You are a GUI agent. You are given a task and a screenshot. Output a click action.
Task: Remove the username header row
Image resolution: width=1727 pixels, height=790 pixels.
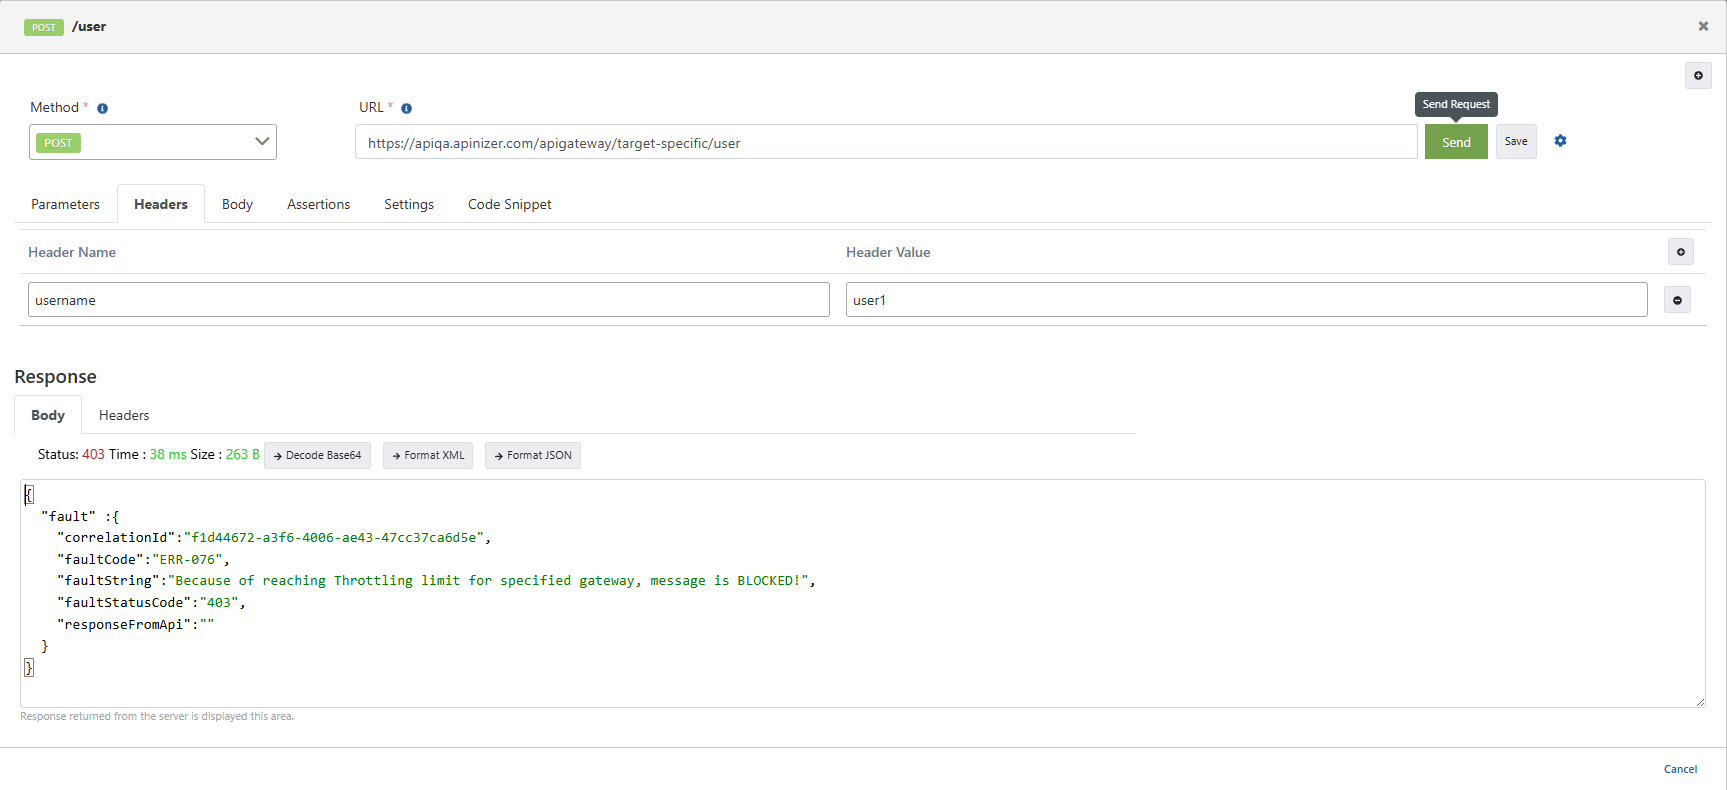(x=1677, y=300)
